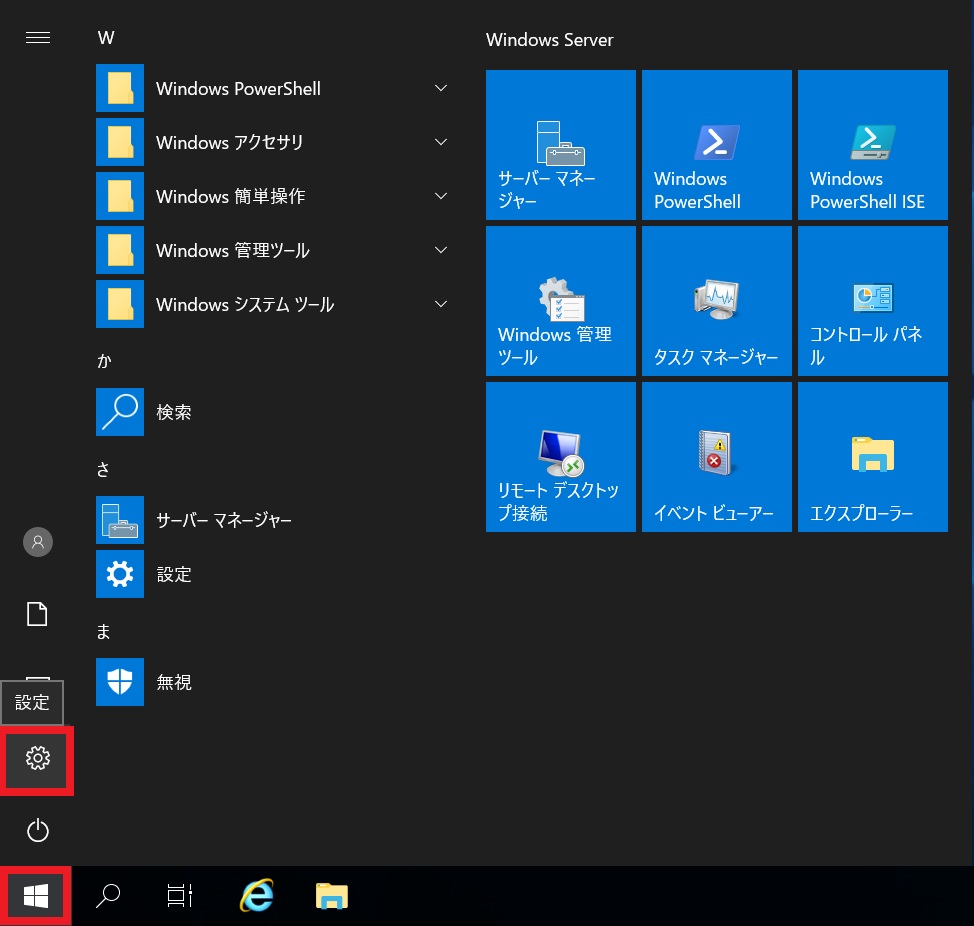
Task: Open the Windows PowerShell ISE tile
Action: pos(872,145)
